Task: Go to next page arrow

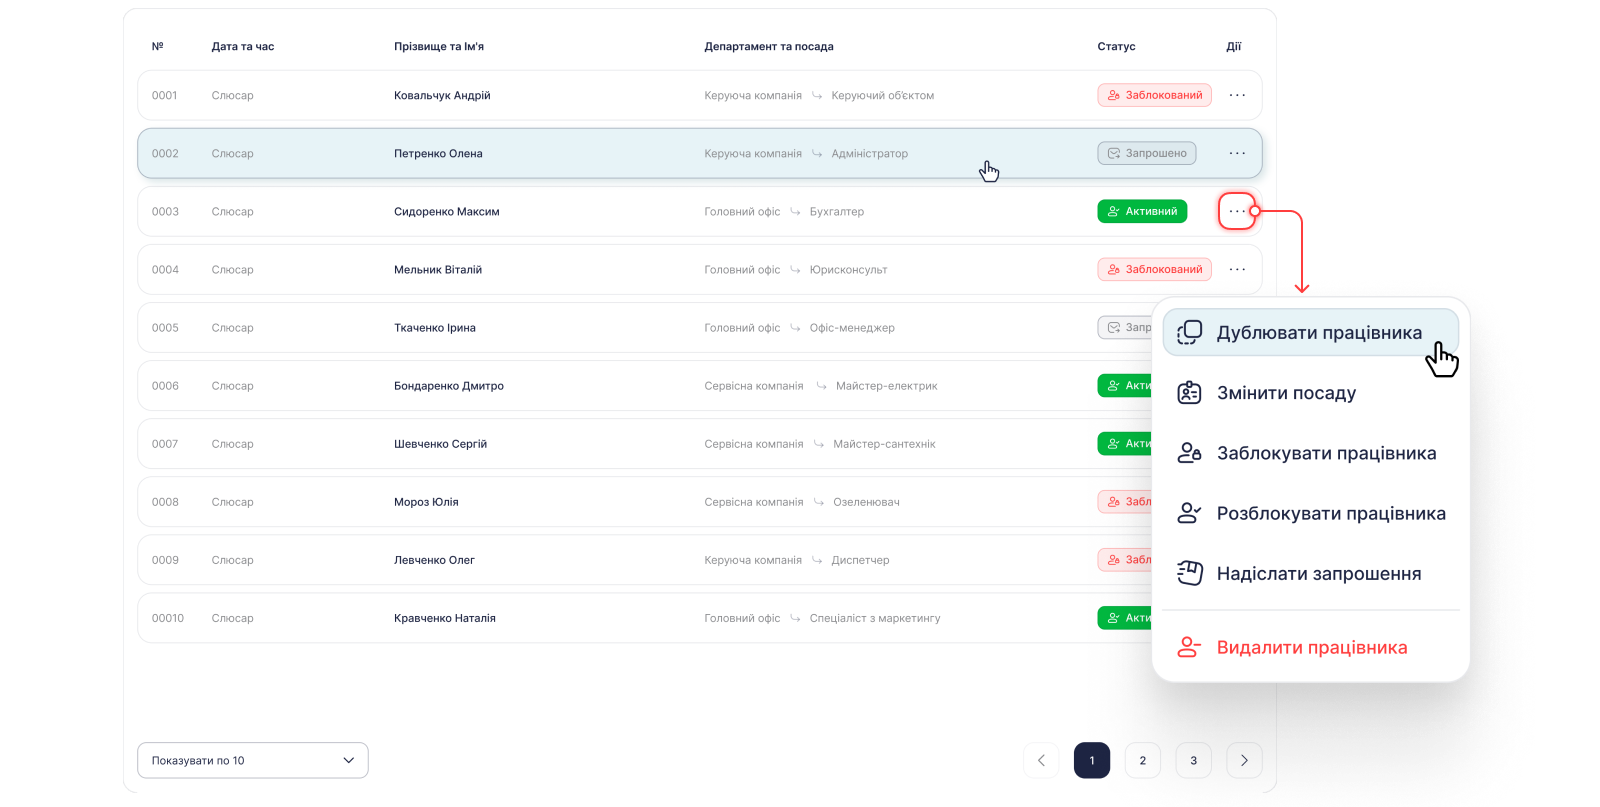Action: coord(1244,760)
